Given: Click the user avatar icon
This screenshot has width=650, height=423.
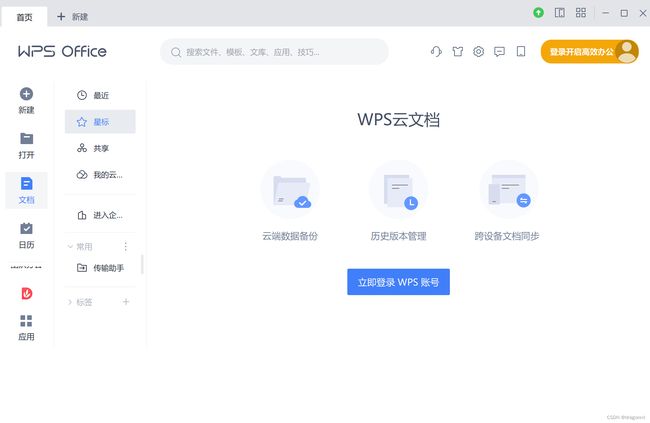Looking at the screenshot, I should (x=627, y=51).
